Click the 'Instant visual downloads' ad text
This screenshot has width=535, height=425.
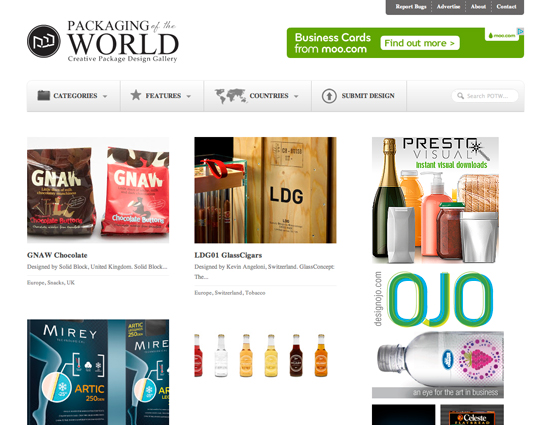coord(451,165)
